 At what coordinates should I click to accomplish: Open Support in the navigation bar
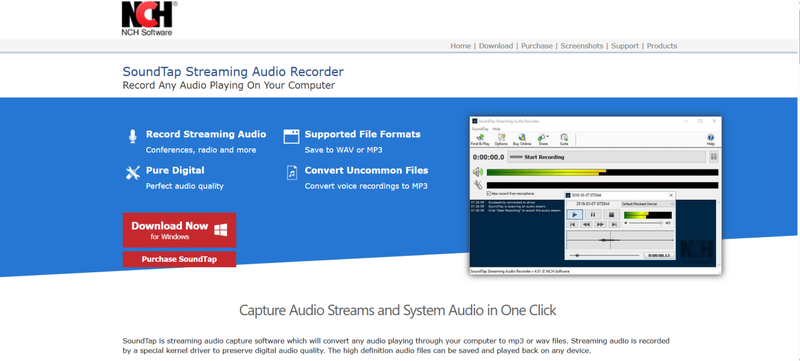point(624,45)
